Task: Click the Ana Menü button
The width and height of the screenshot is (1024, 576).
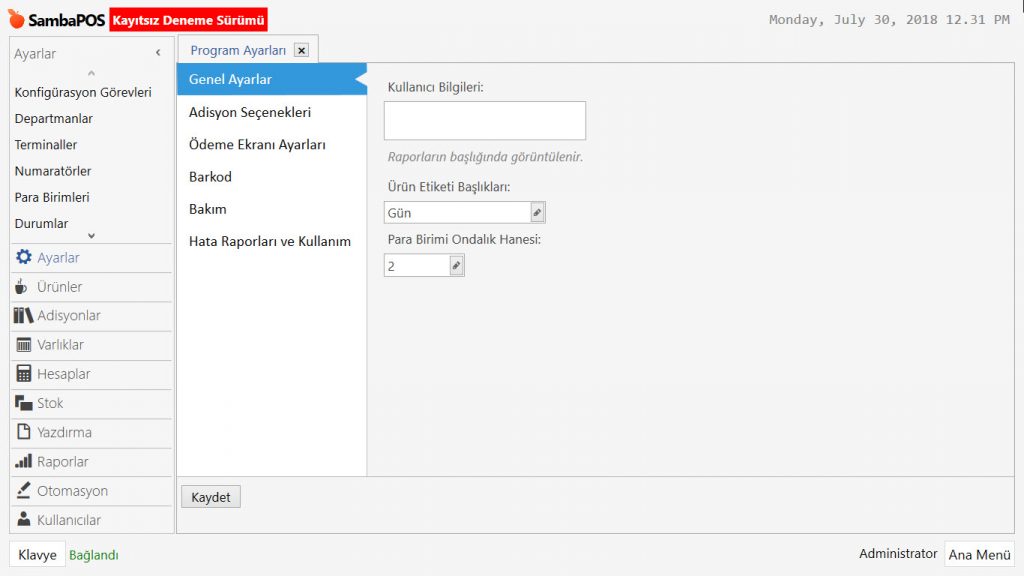Action: point(979,555)
